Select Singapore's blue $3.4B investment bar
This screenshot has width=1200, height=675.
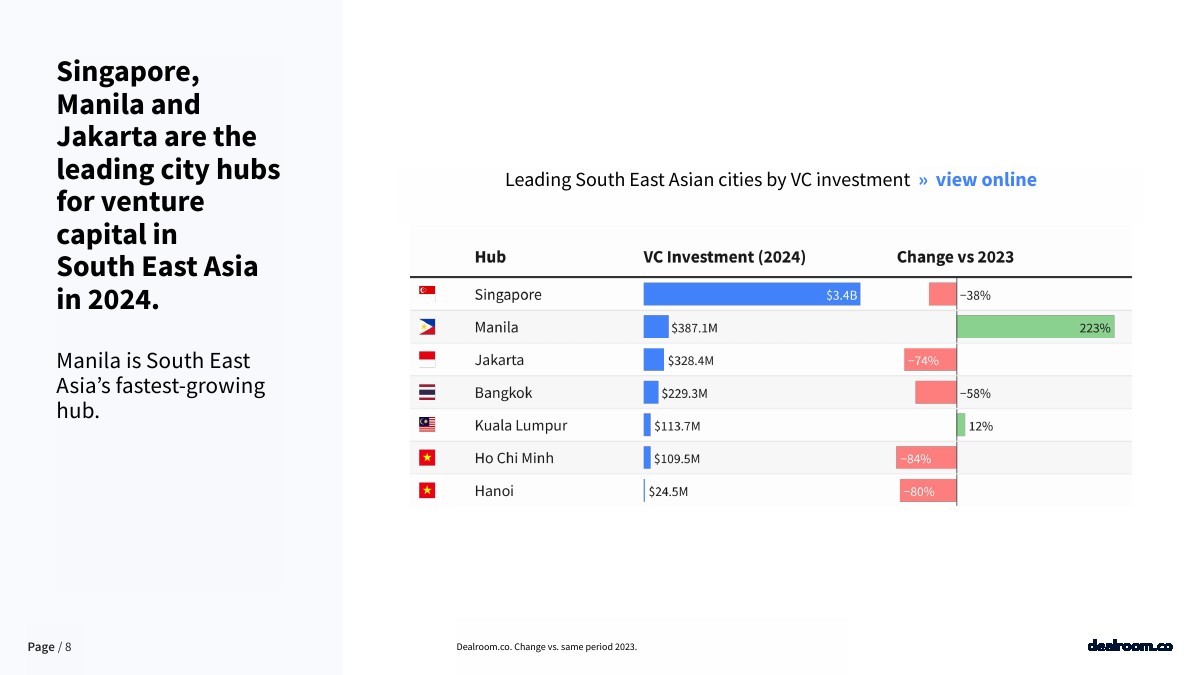[x=751, y=294]
